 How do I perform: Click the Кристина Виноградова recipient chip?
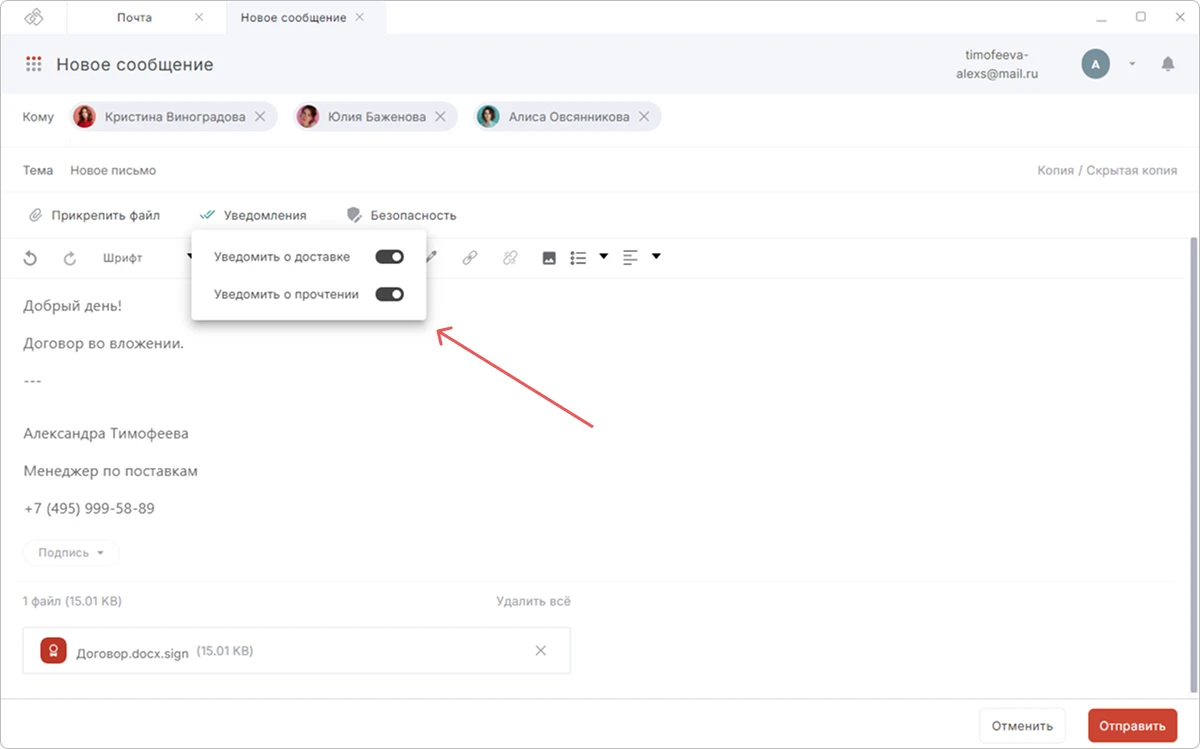(x=172, y=117)
